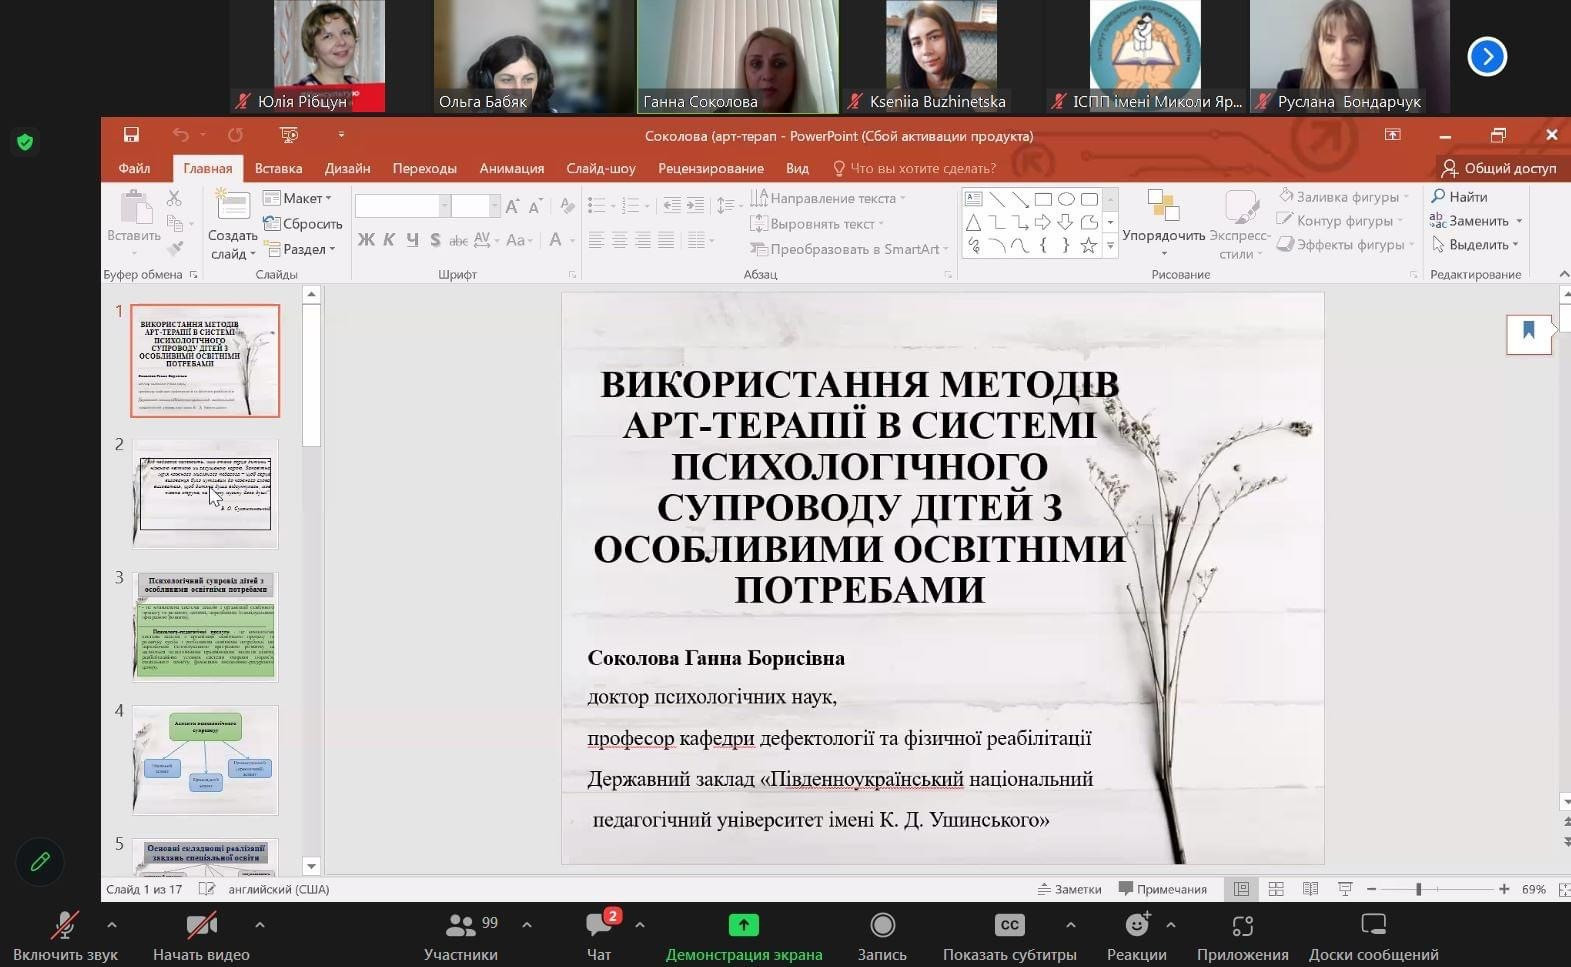Unmute microphone with Включить звук
Image resolution: width=1571 pixels, height=967 pixels.
click(x=65, y=925)
